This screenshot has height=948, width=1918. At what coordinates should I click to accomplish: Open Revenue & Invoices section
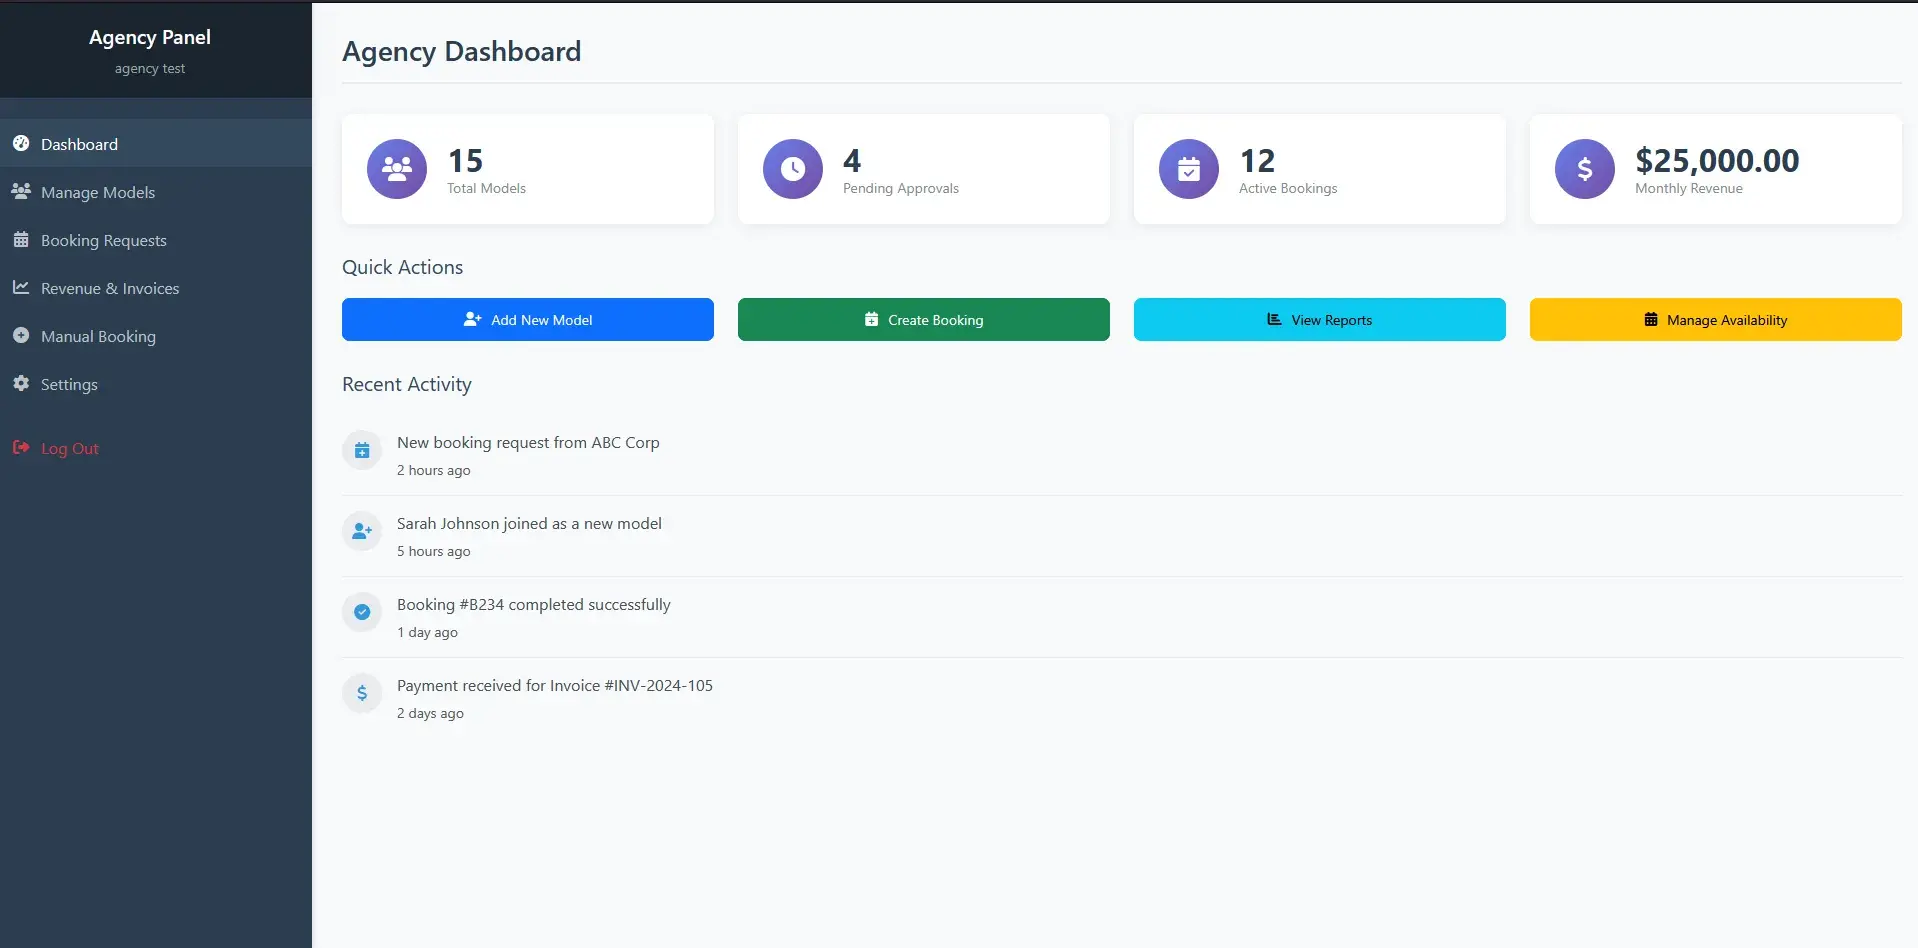pyautogui.click(x=110, y=288)
